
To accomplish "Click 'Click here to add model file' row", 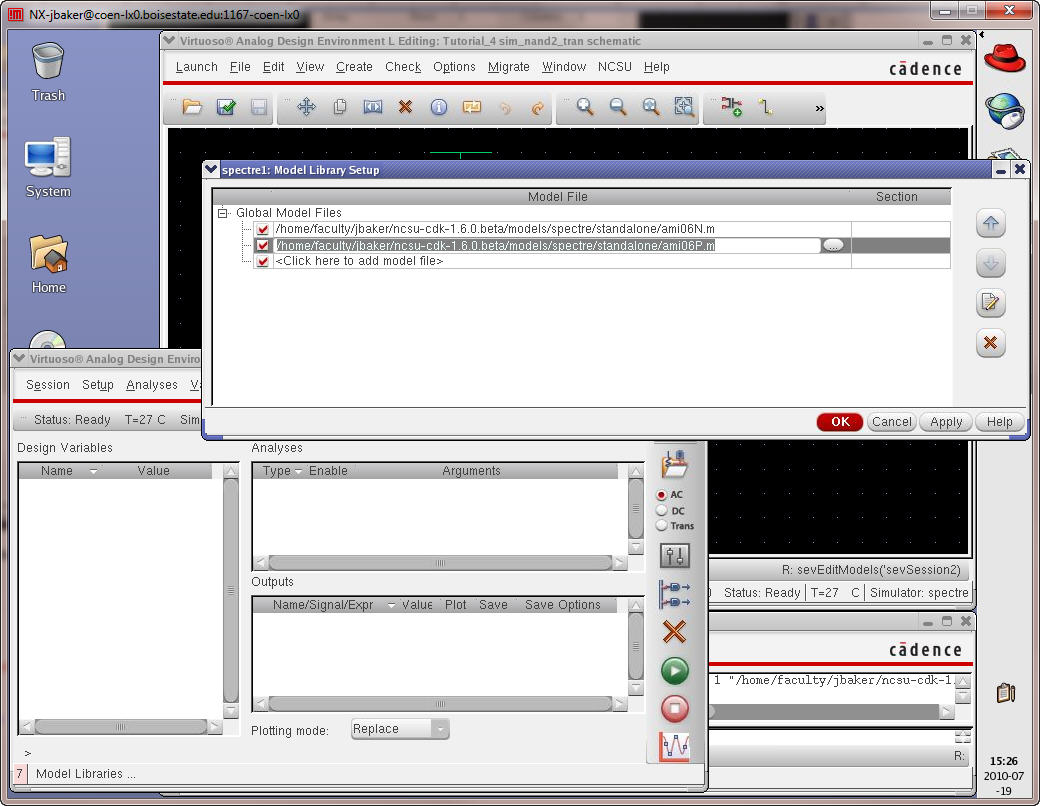I will point(359,261).
